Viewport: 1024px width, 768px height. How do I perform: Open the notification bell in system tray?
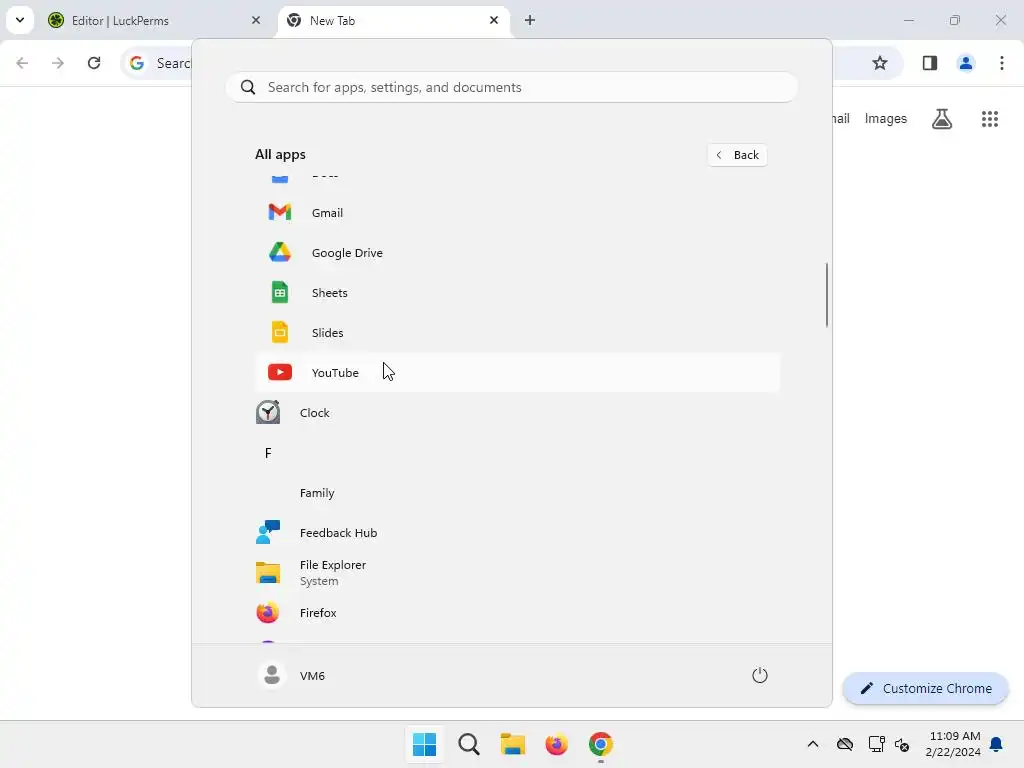point(996,744)
